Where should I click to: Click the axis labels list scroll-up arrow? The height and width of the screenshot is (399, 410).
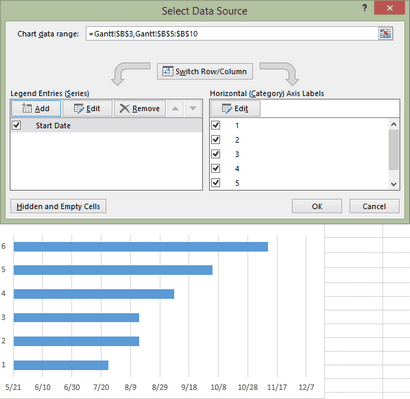tap(394, 124)
